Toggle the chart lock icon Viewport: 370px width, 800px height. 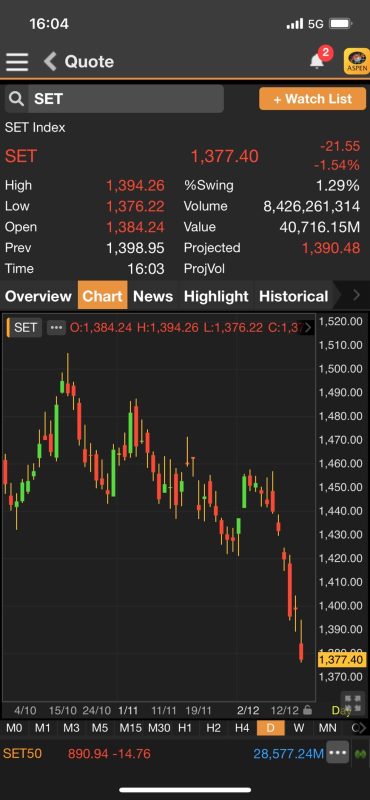[307, 710]
